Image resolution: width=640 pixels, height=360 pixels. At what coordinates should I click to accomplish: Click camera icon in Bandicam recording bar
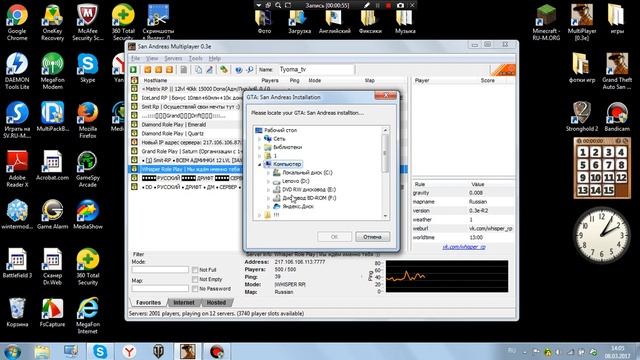pyautogui.click(x=400, y=5)
